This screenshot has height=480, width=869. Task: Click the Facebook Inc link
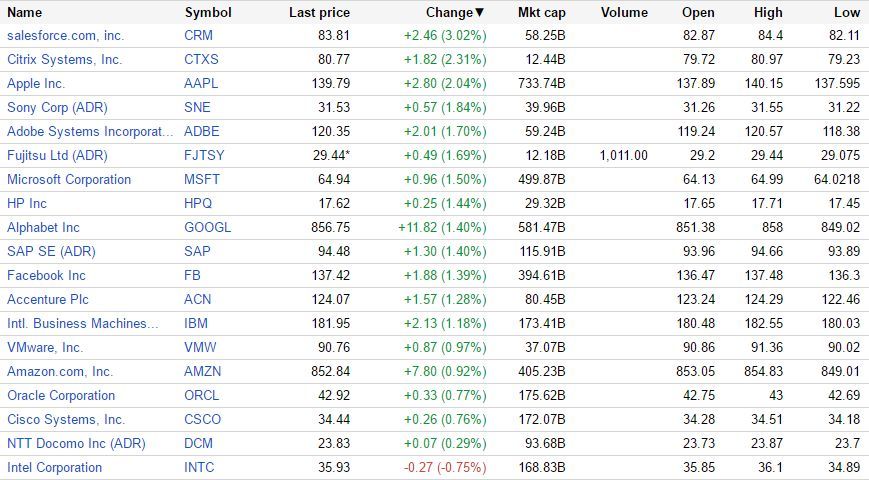coord(46,275)
